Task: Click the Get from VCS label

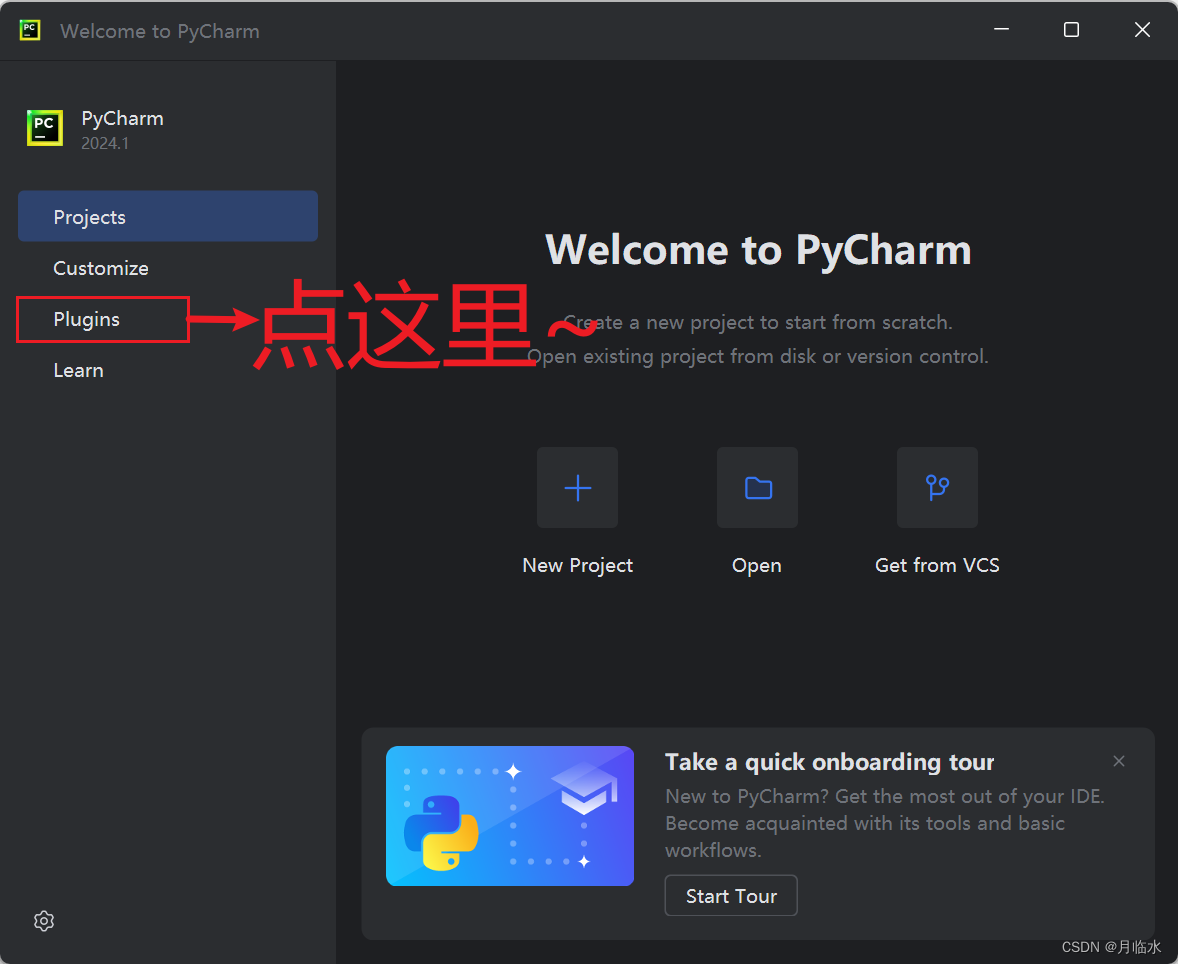Action: click(938, 565)
